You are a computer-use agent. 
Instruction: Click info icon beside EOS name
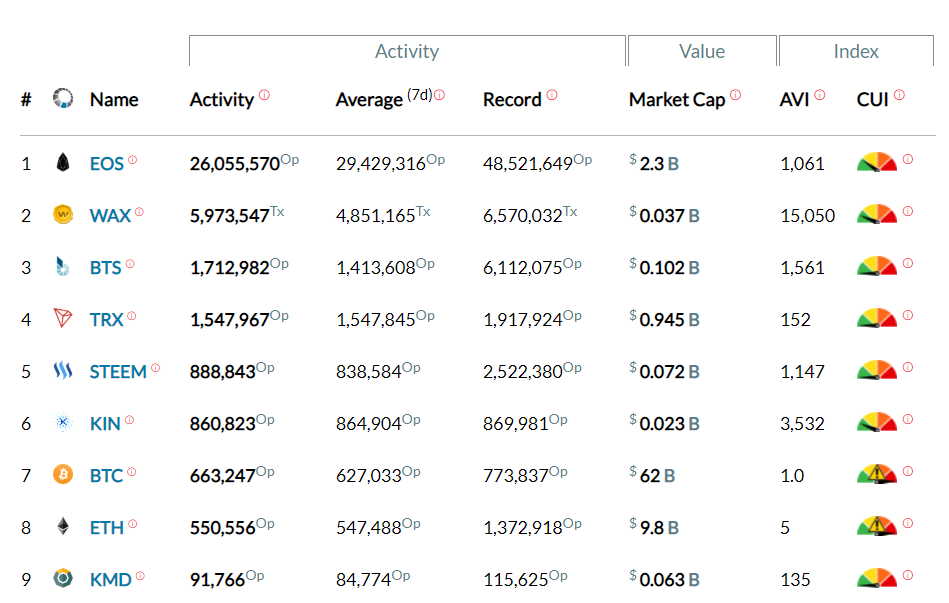pos(133,160)
